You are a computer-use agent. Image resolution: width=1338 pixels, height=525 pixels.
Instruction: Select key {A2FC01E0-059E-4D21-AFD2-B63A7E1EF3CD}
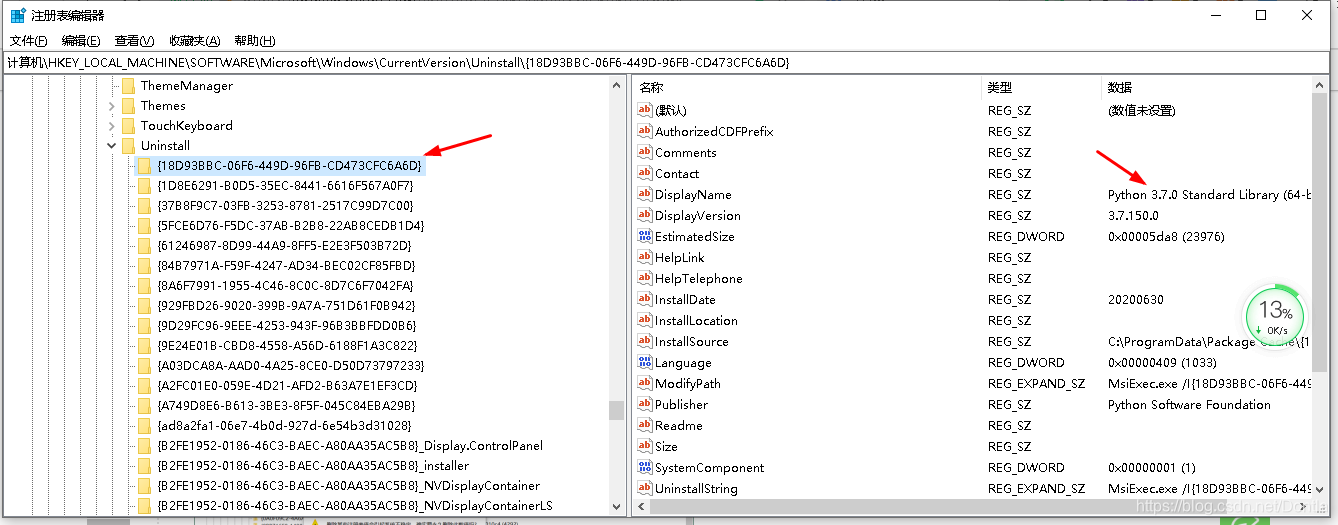coord(287,385)
